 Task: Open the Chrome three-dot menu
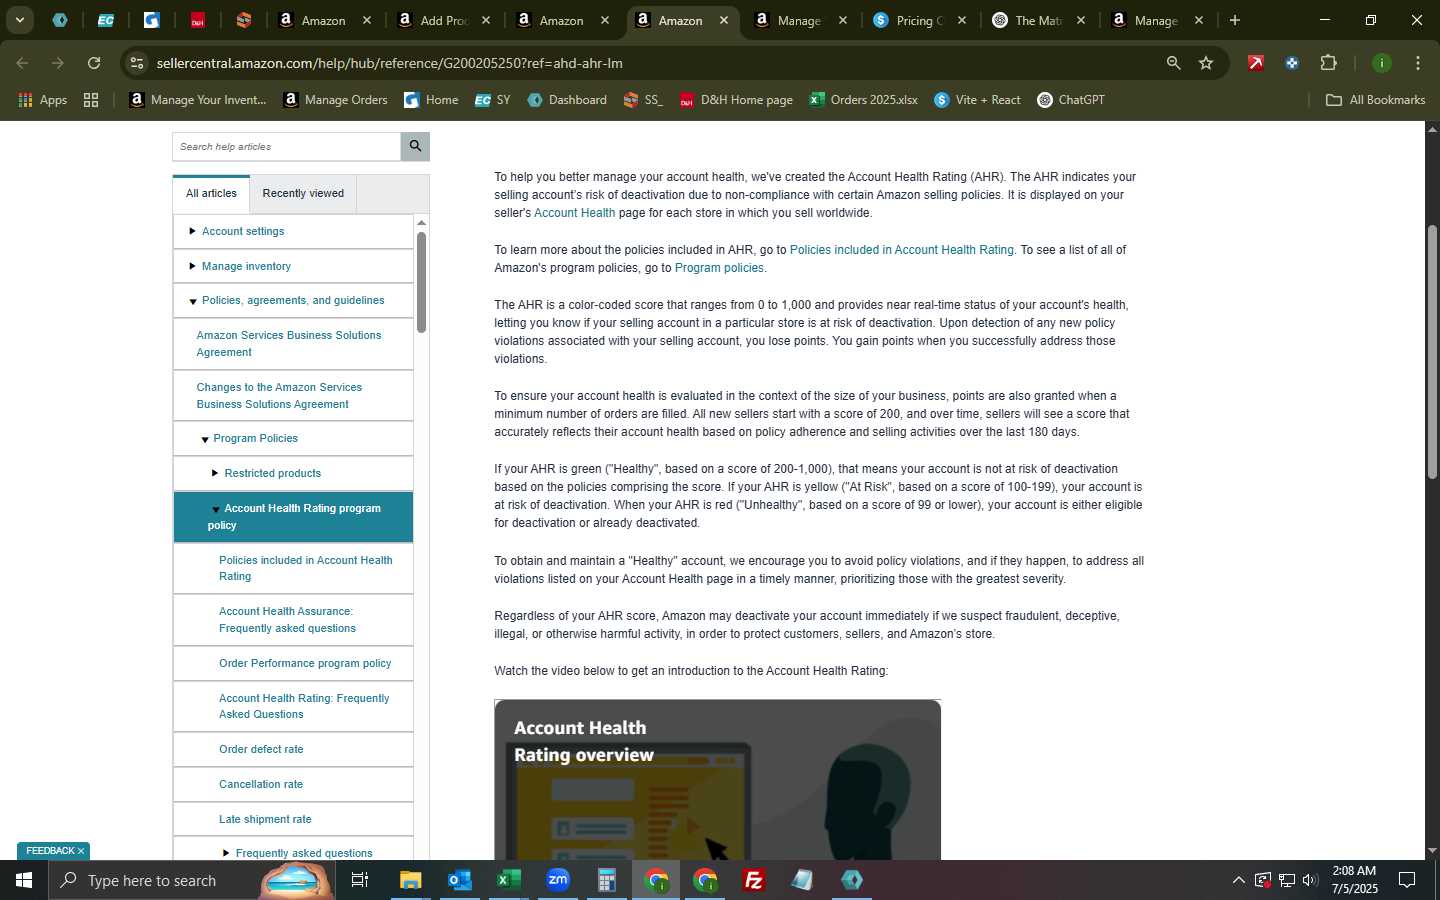pyautogui.click(x=1417, y=63)
